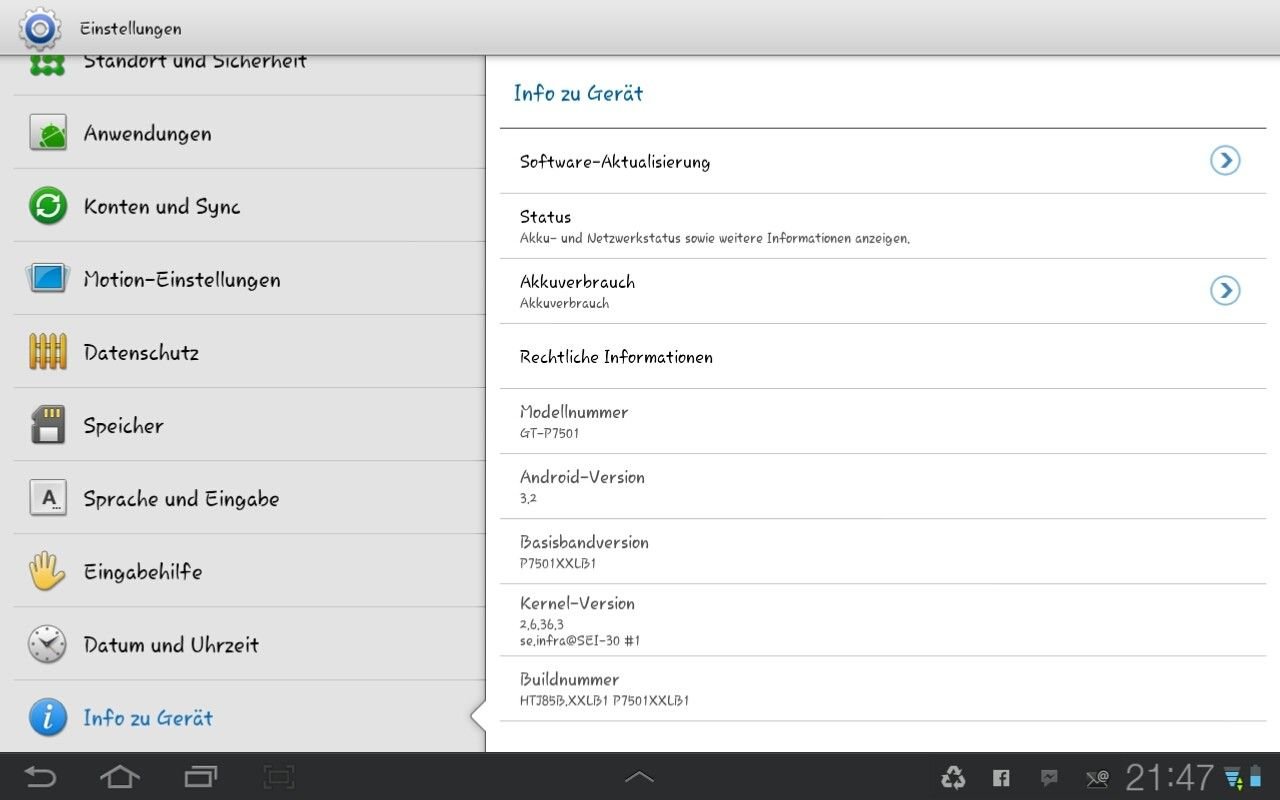Tap the Datenschutz fence icon
1280x800 pixels.
pos(47,352)
